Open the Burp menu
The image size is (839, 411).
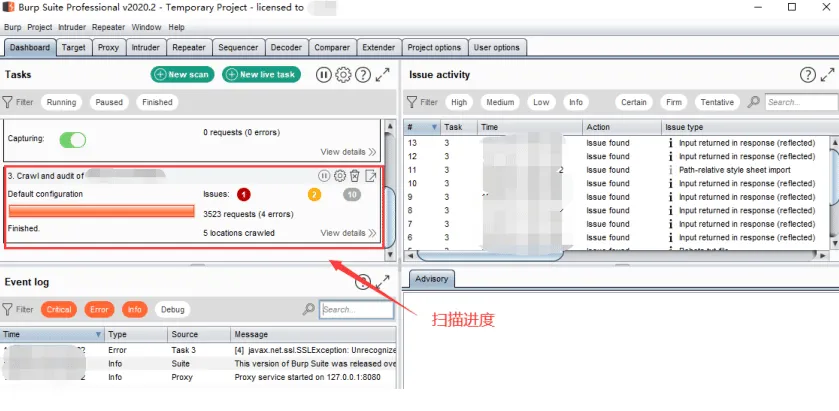coord(13,27)
